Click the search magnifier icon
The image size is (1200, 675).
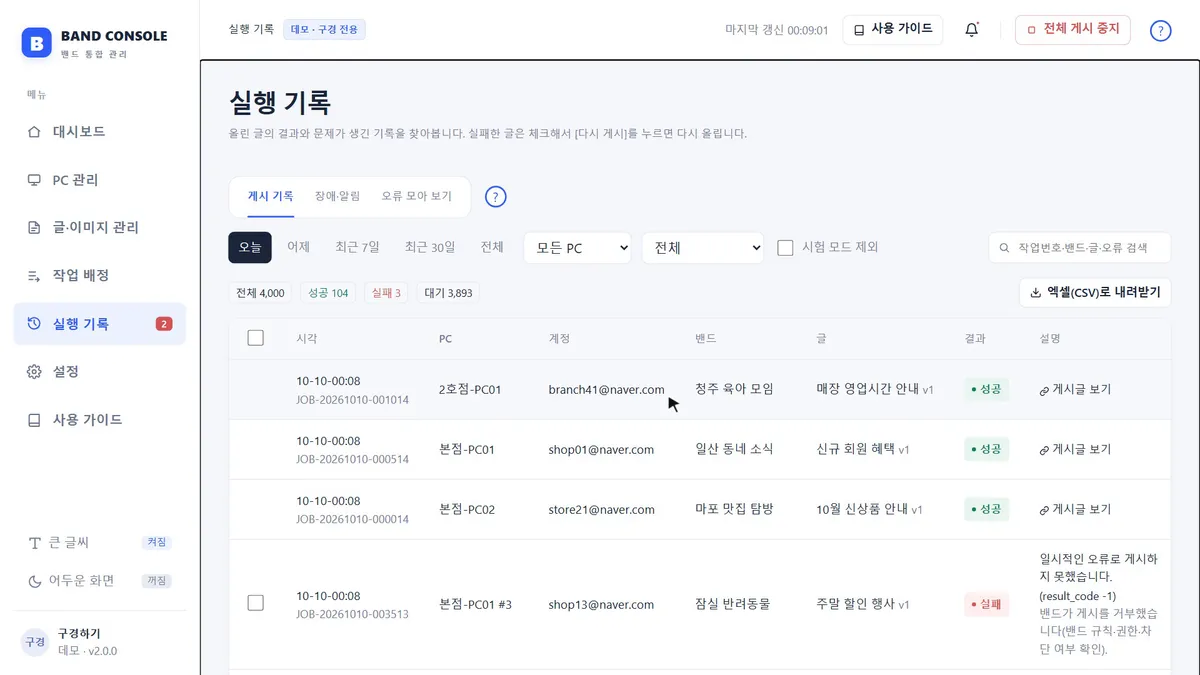(1005, 248)
